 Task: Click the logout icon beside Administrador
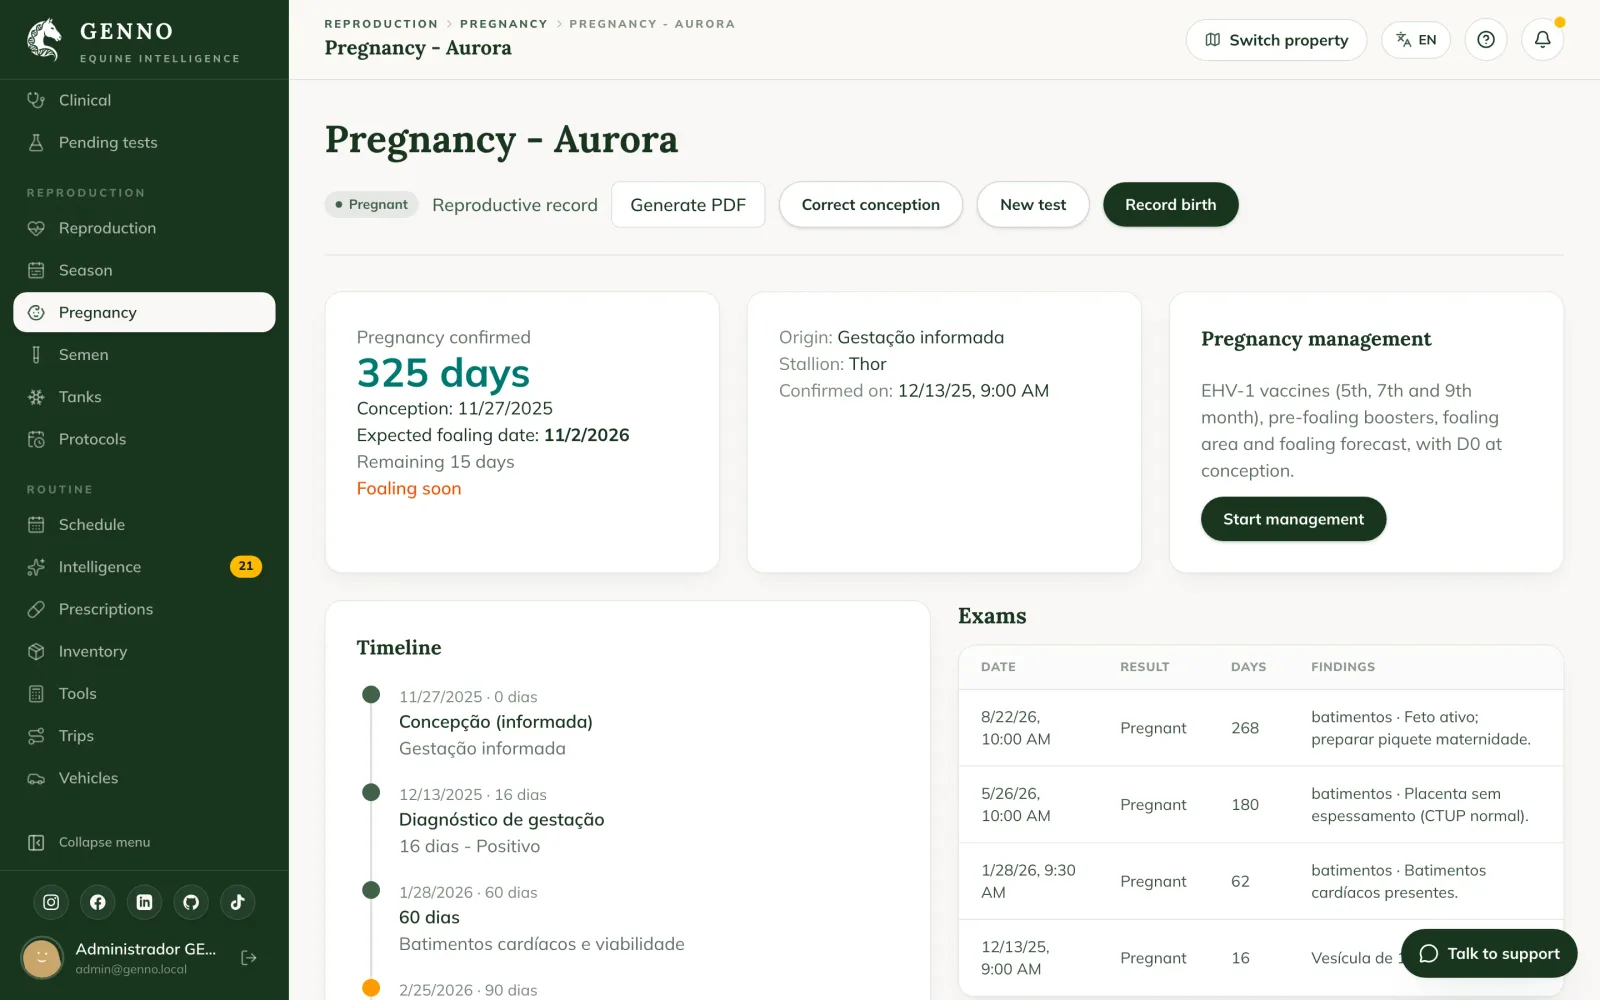249,958
